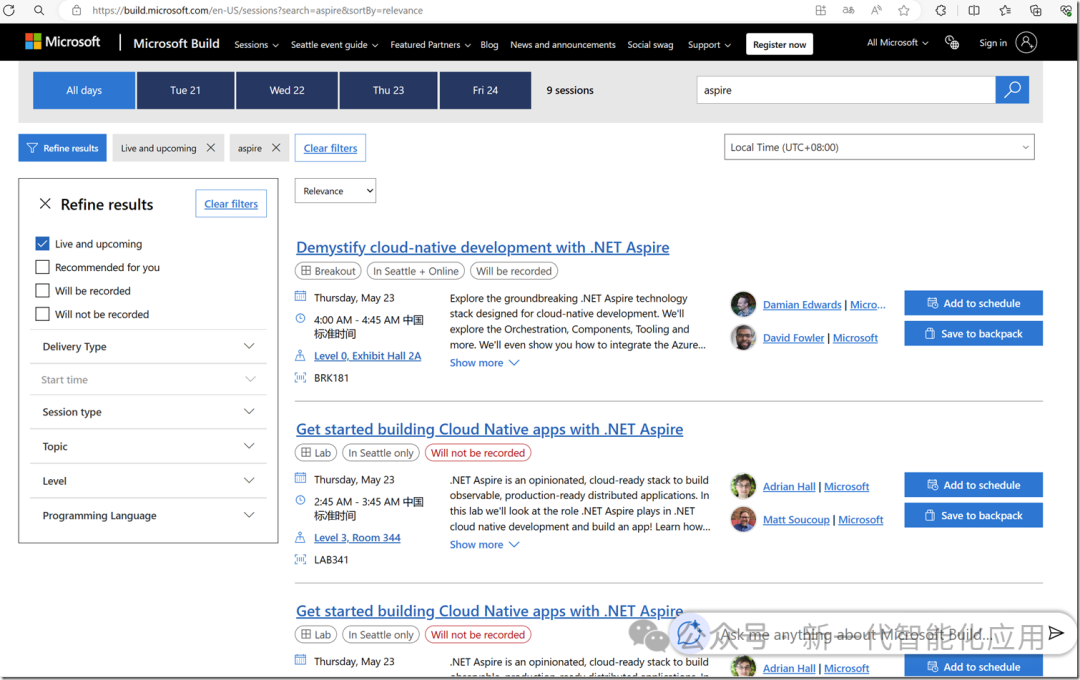Open the Support menu in the navigation bar
The height and width of the screenshot is (680, 1080).
click(709, 45)
